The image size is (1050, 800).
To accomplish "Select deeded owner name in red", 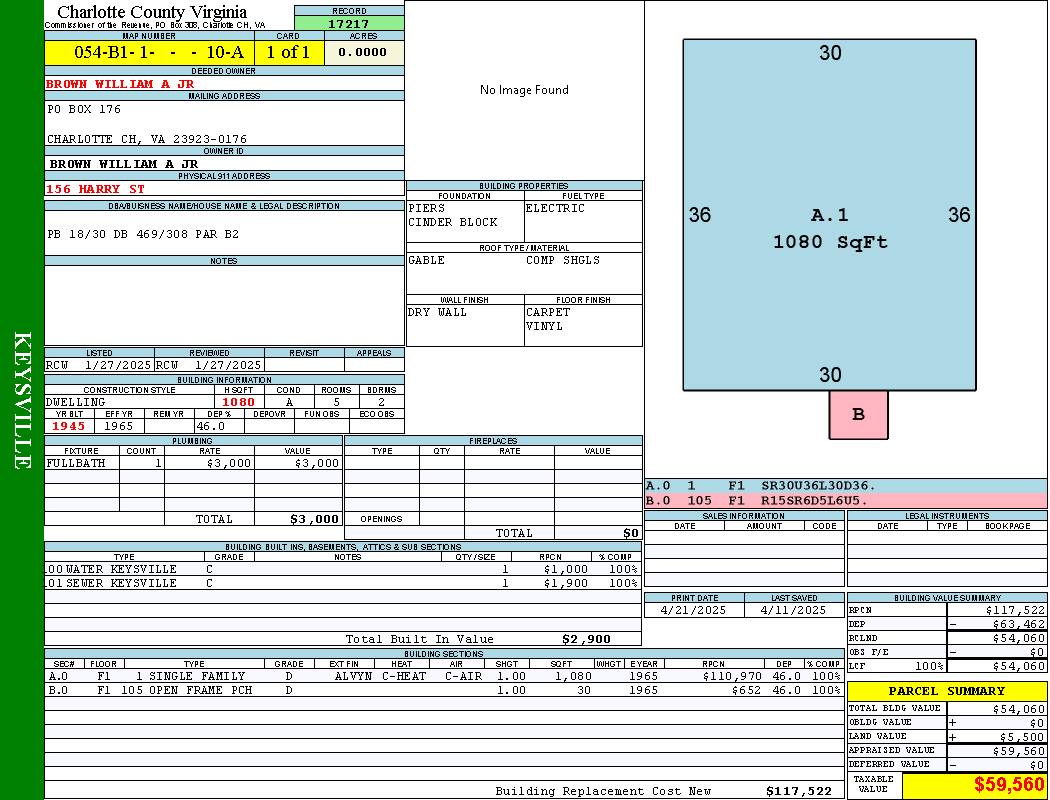I will point(120,84).
